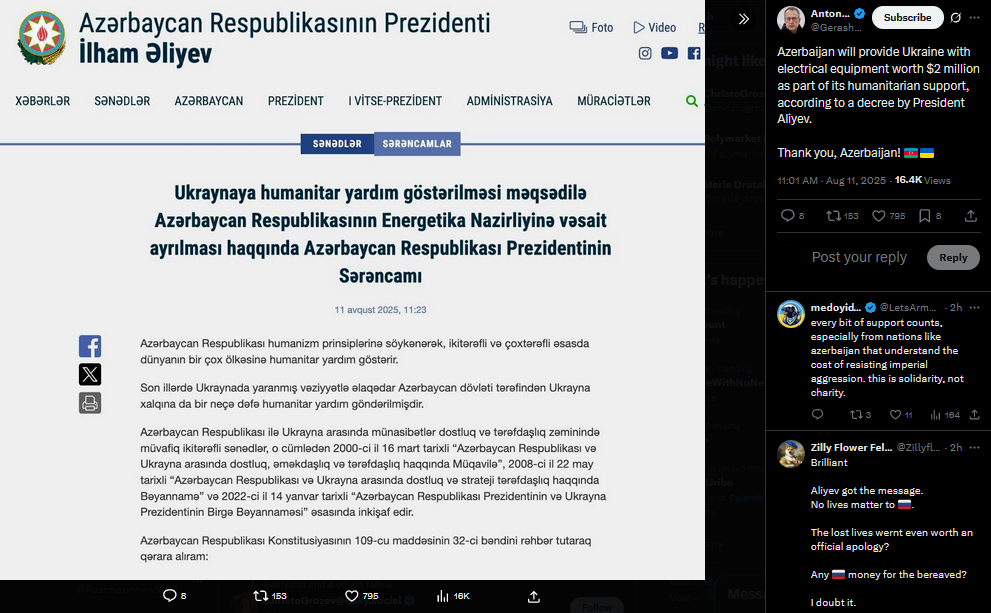Viewport: 991px width, 613px height.
Task: Share article via Facebook sidebar icon
Action: (x=90, y=346)
